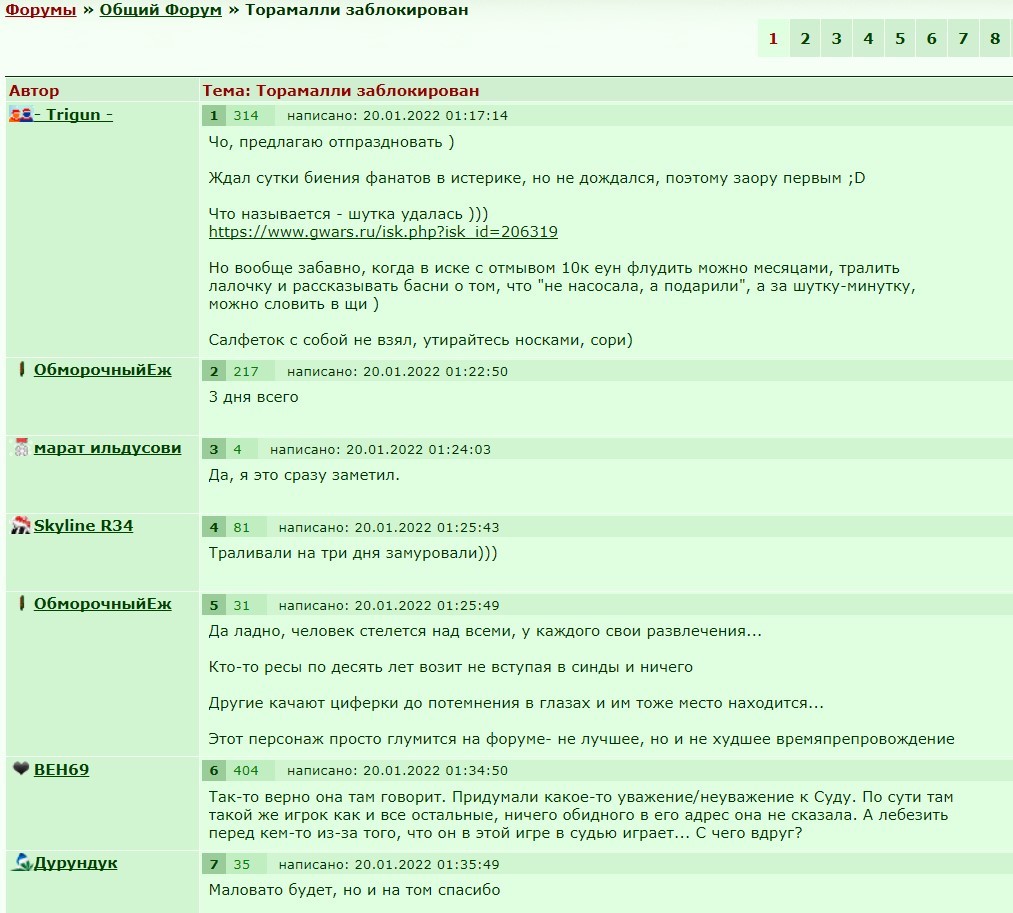The width and height of the screenshot is (1013, 913).
Task: Open ОбморочныйЕж profile in post 5
Action: (103, 603)
